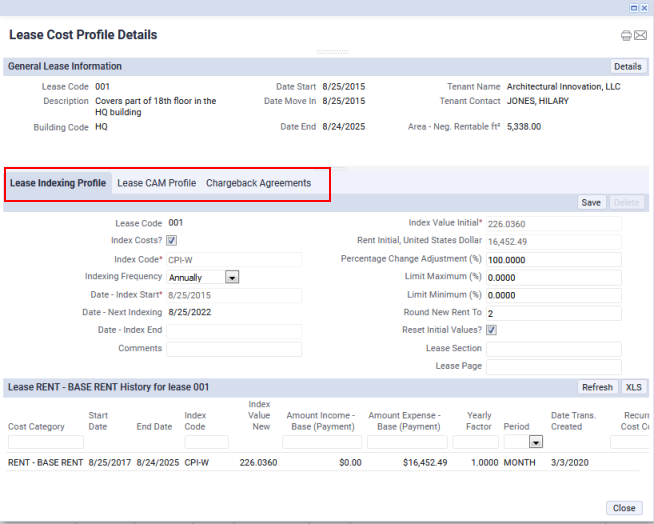This screenshot has height=524, width=654.
Task: Select the RENT - BASE RENT row
Action: point(322,463)
